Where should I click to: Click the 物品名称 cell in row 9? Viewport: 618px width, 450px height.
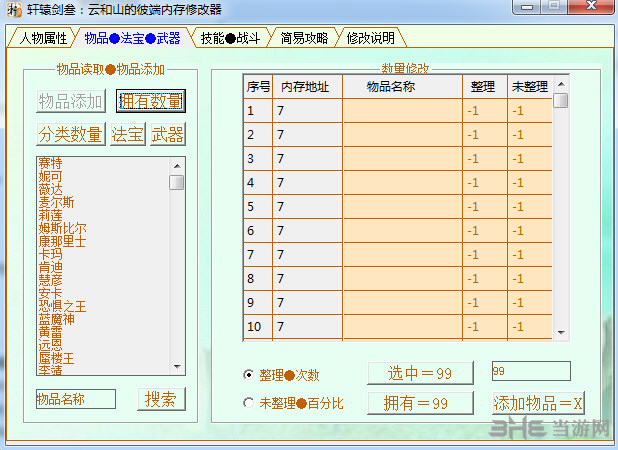coord(403,303)
